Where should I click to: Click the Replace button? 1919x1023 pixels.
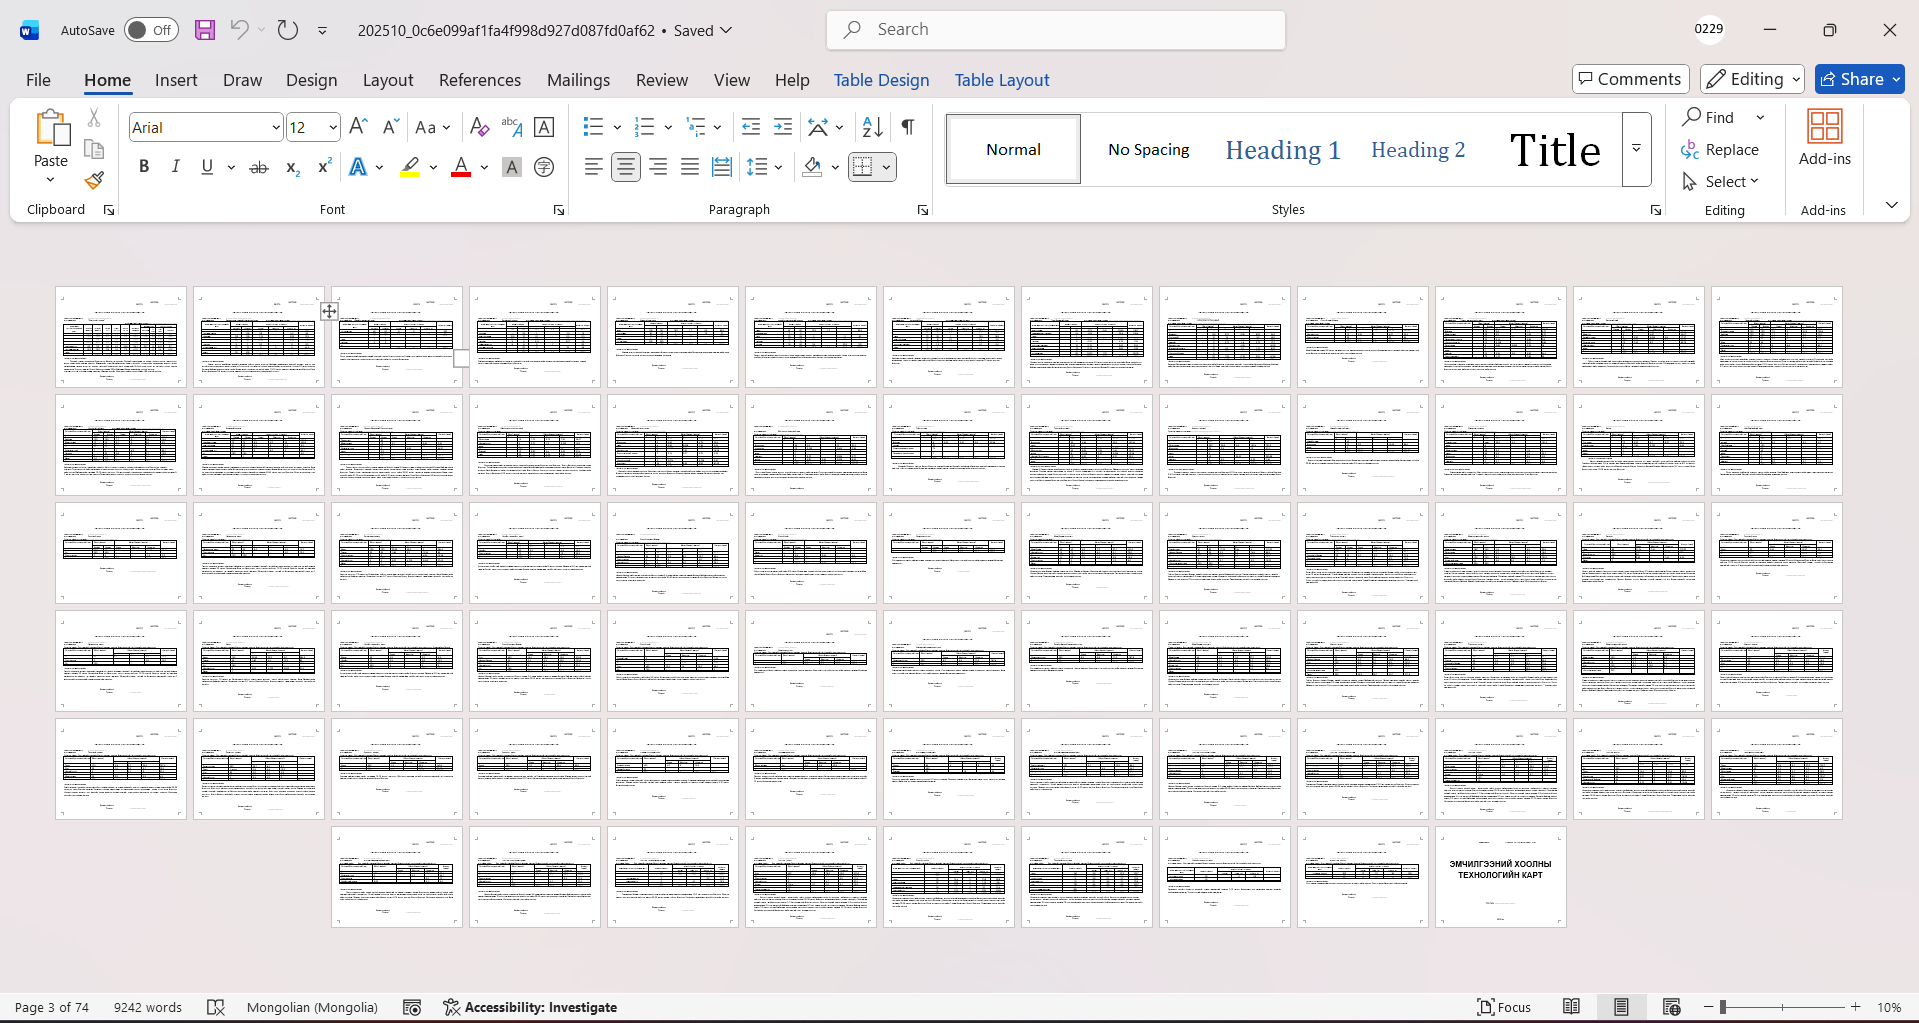point(1720,150)
